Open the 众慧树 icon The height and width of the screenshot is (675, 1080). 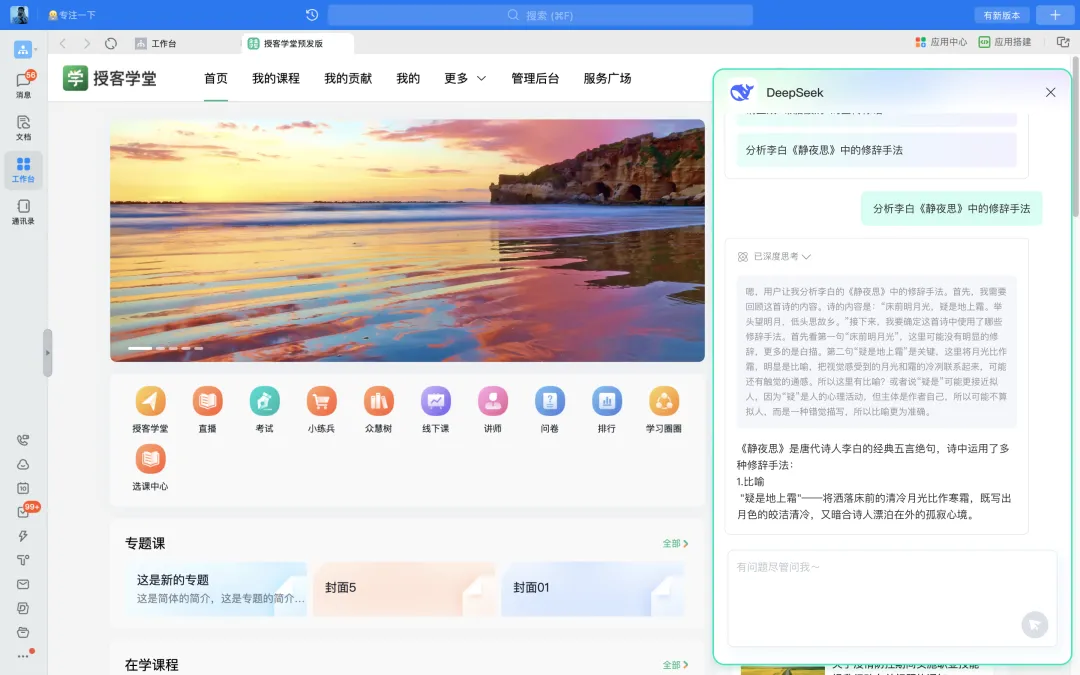click(x=378, y=402)
